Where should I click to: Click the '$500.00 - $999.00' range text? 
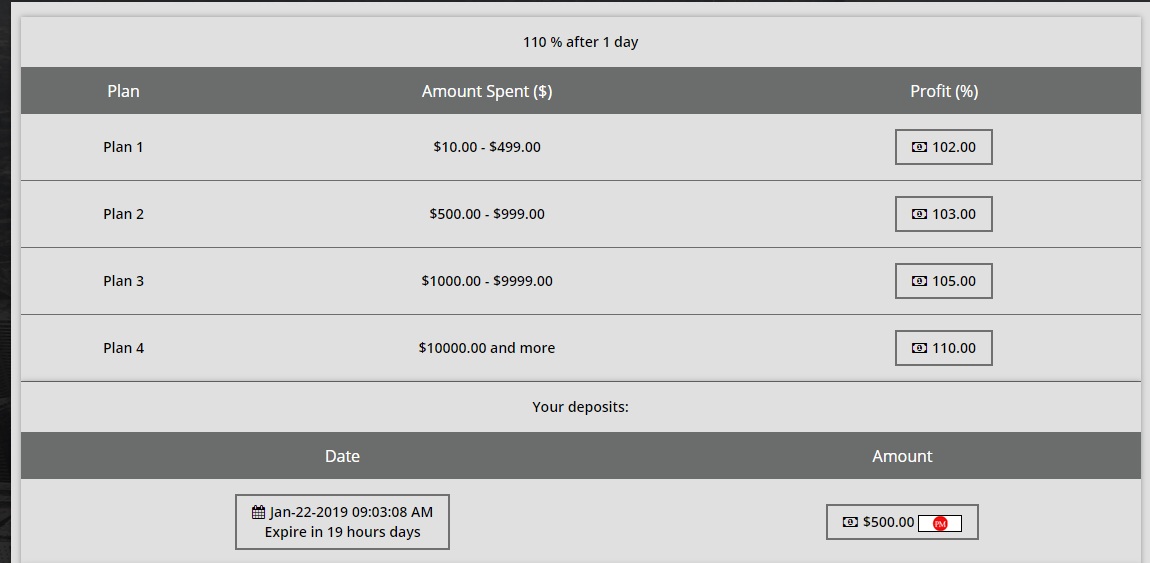[487, 214]
